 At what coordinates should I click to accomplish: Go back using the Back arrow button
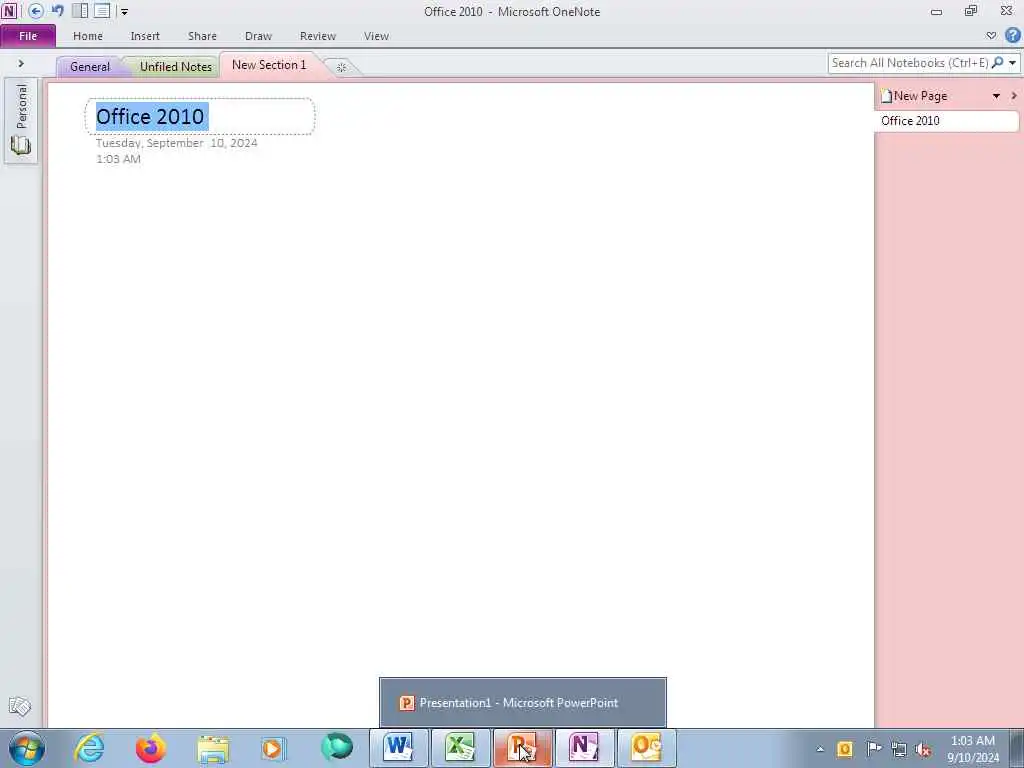(x=36, y=11)
